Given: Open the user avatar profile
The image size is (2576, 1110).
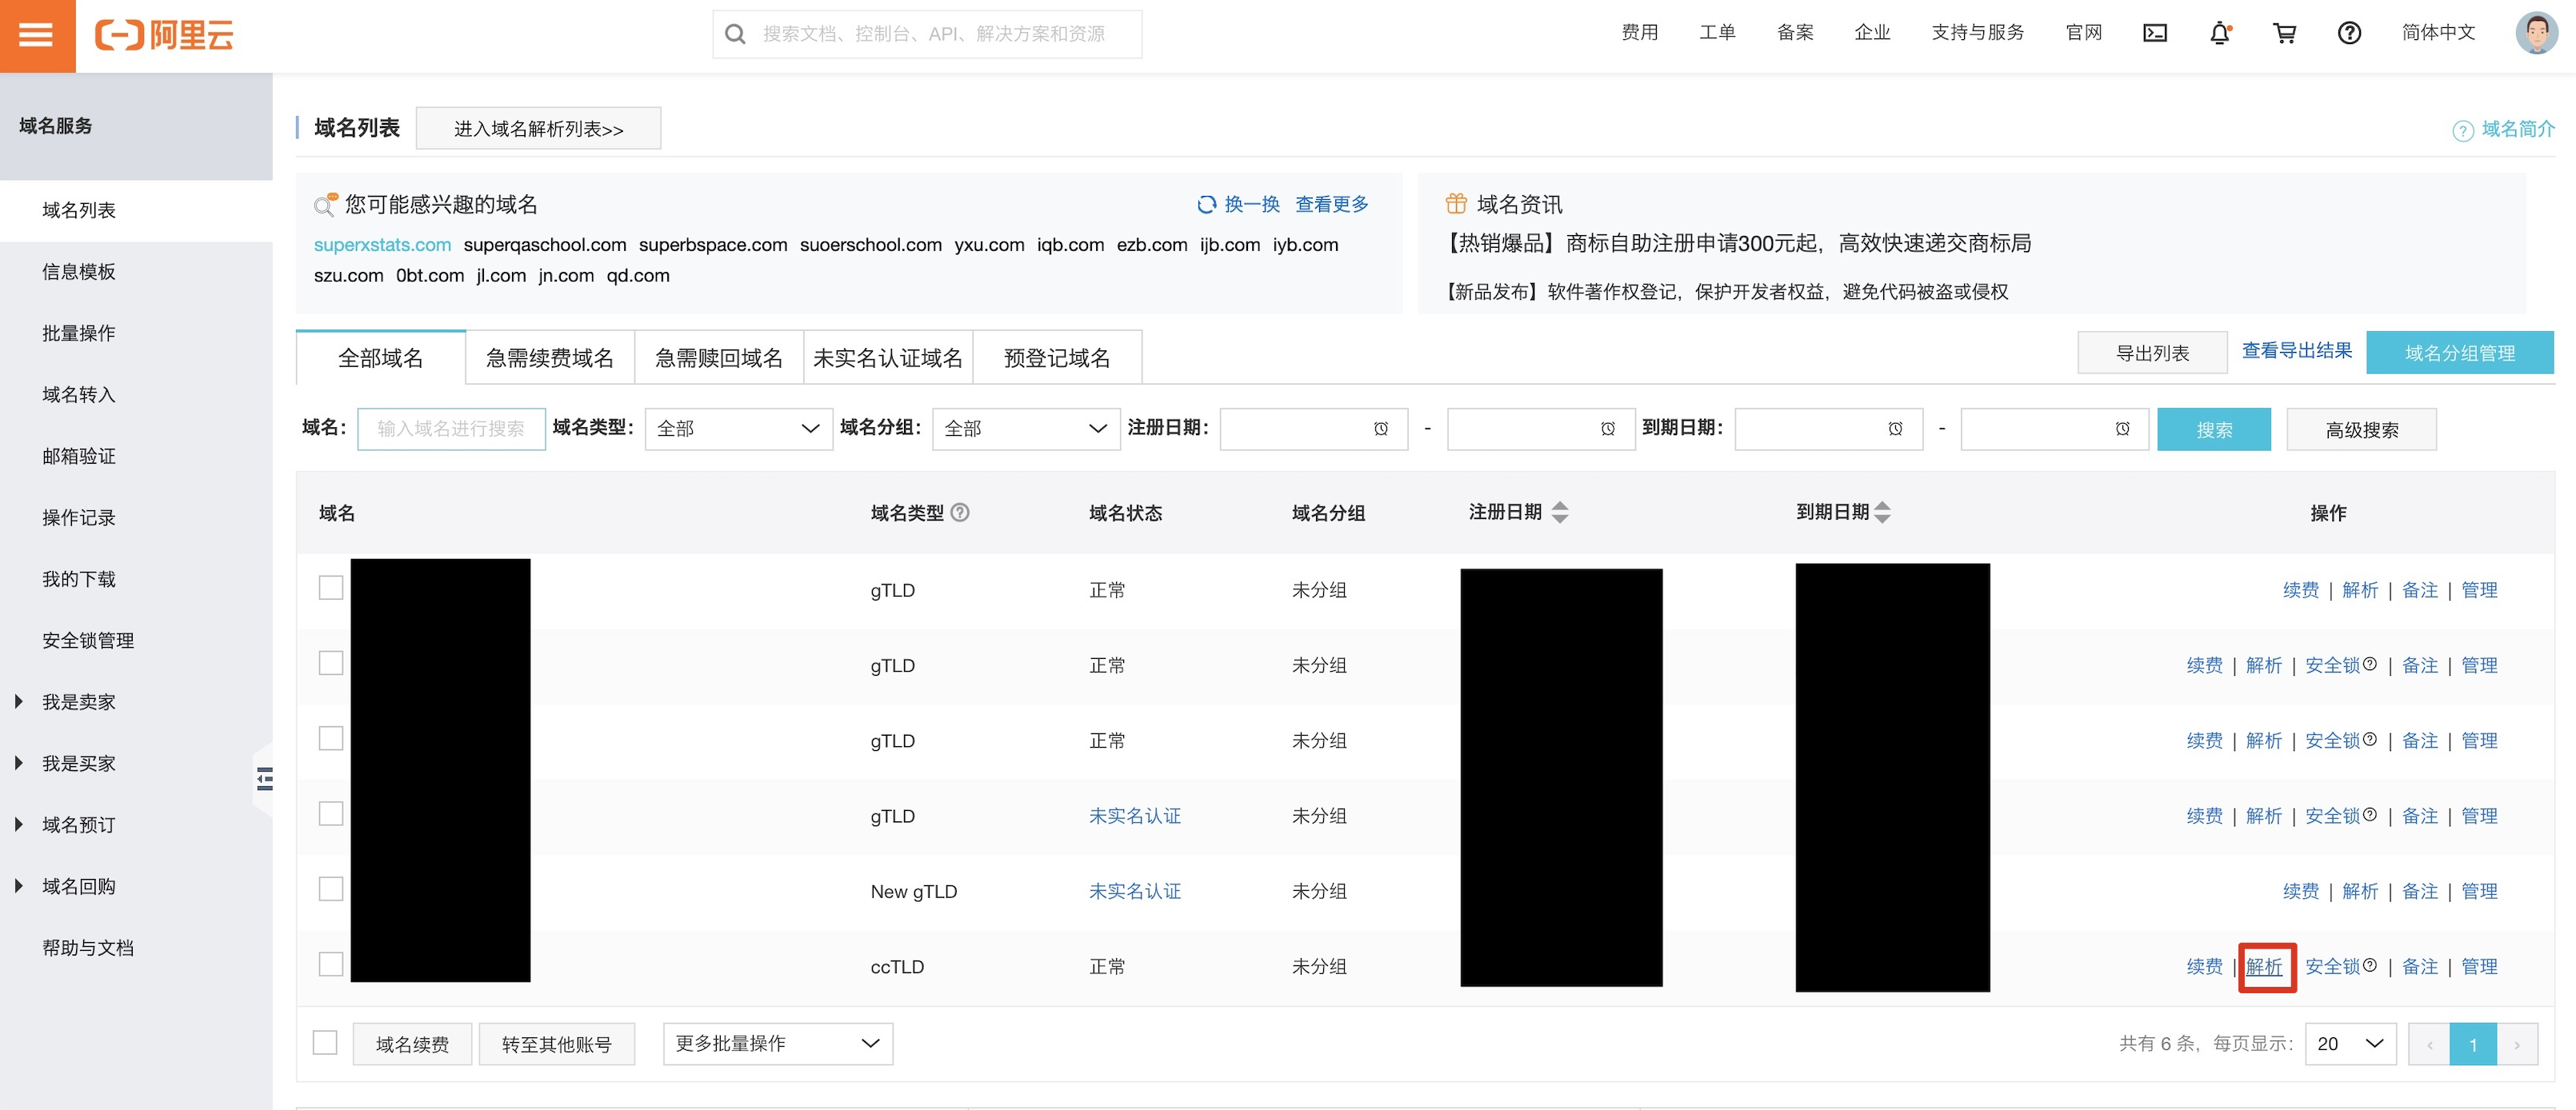Looking at the screenshot, I should coord(2536,33).
